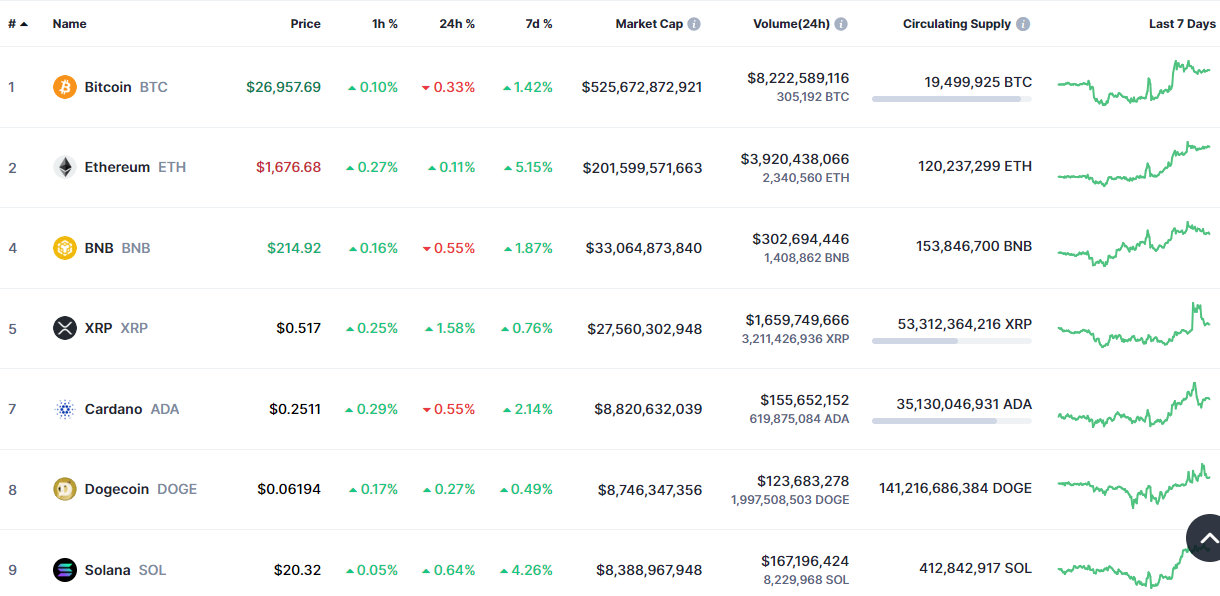Click Solana 7d change 4.26%

coord(527,570)
